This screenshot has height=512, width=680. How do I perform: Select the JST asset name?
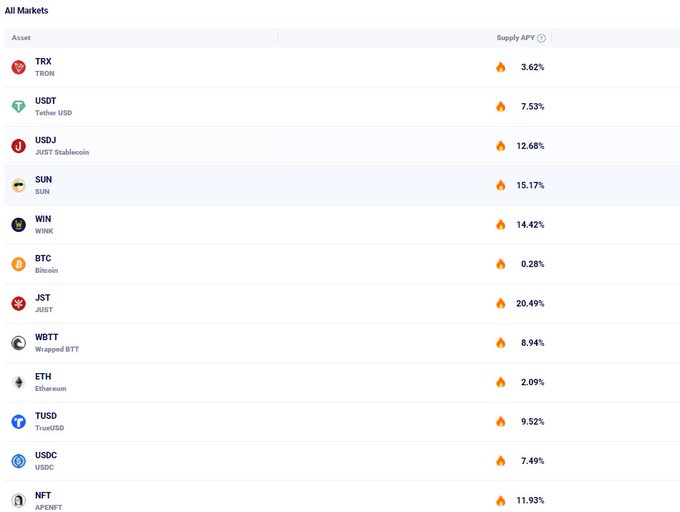pyautogui.click(x=42, y=298)
